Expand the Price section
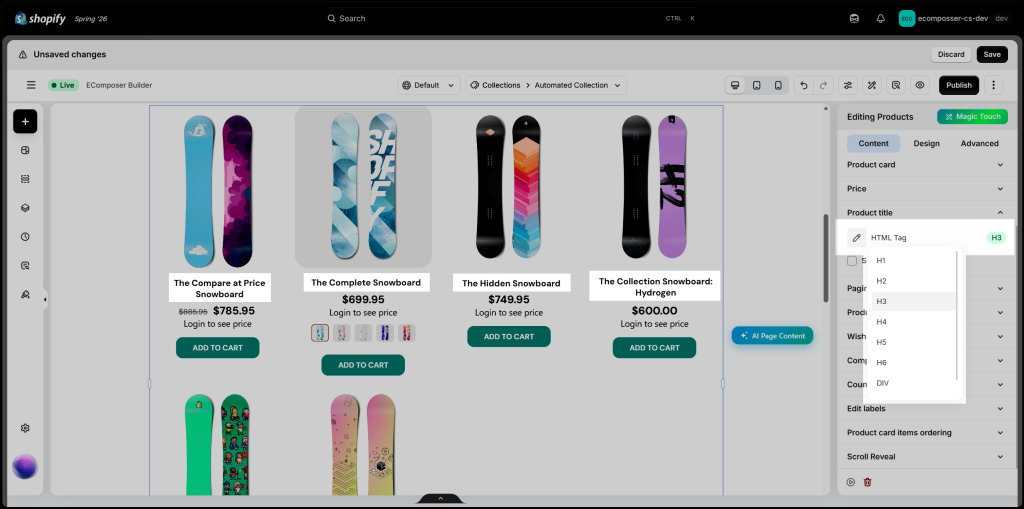Image resolution: width=1024 pixels, height=509 pixels. tap(925, 189)
